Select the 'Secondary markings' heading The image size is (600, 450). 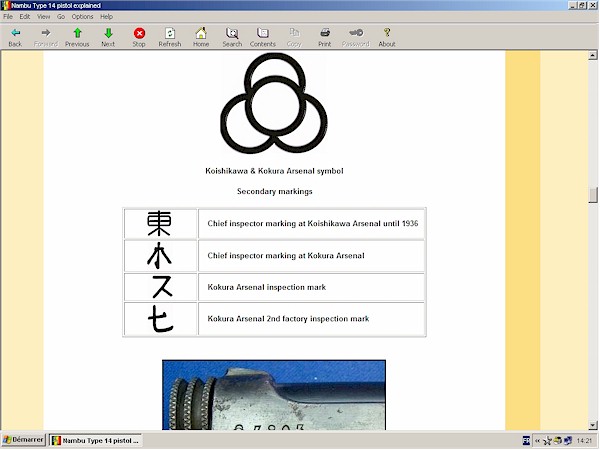click(x=275, y=191)
